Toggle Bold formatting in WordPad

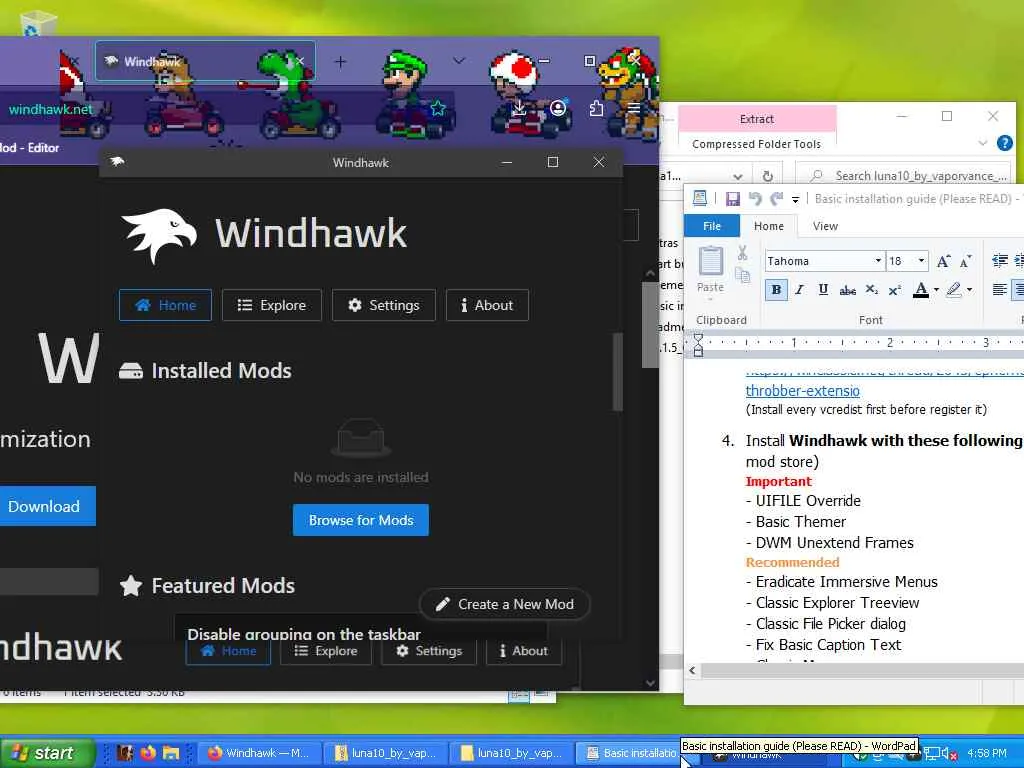pos(776,290)
